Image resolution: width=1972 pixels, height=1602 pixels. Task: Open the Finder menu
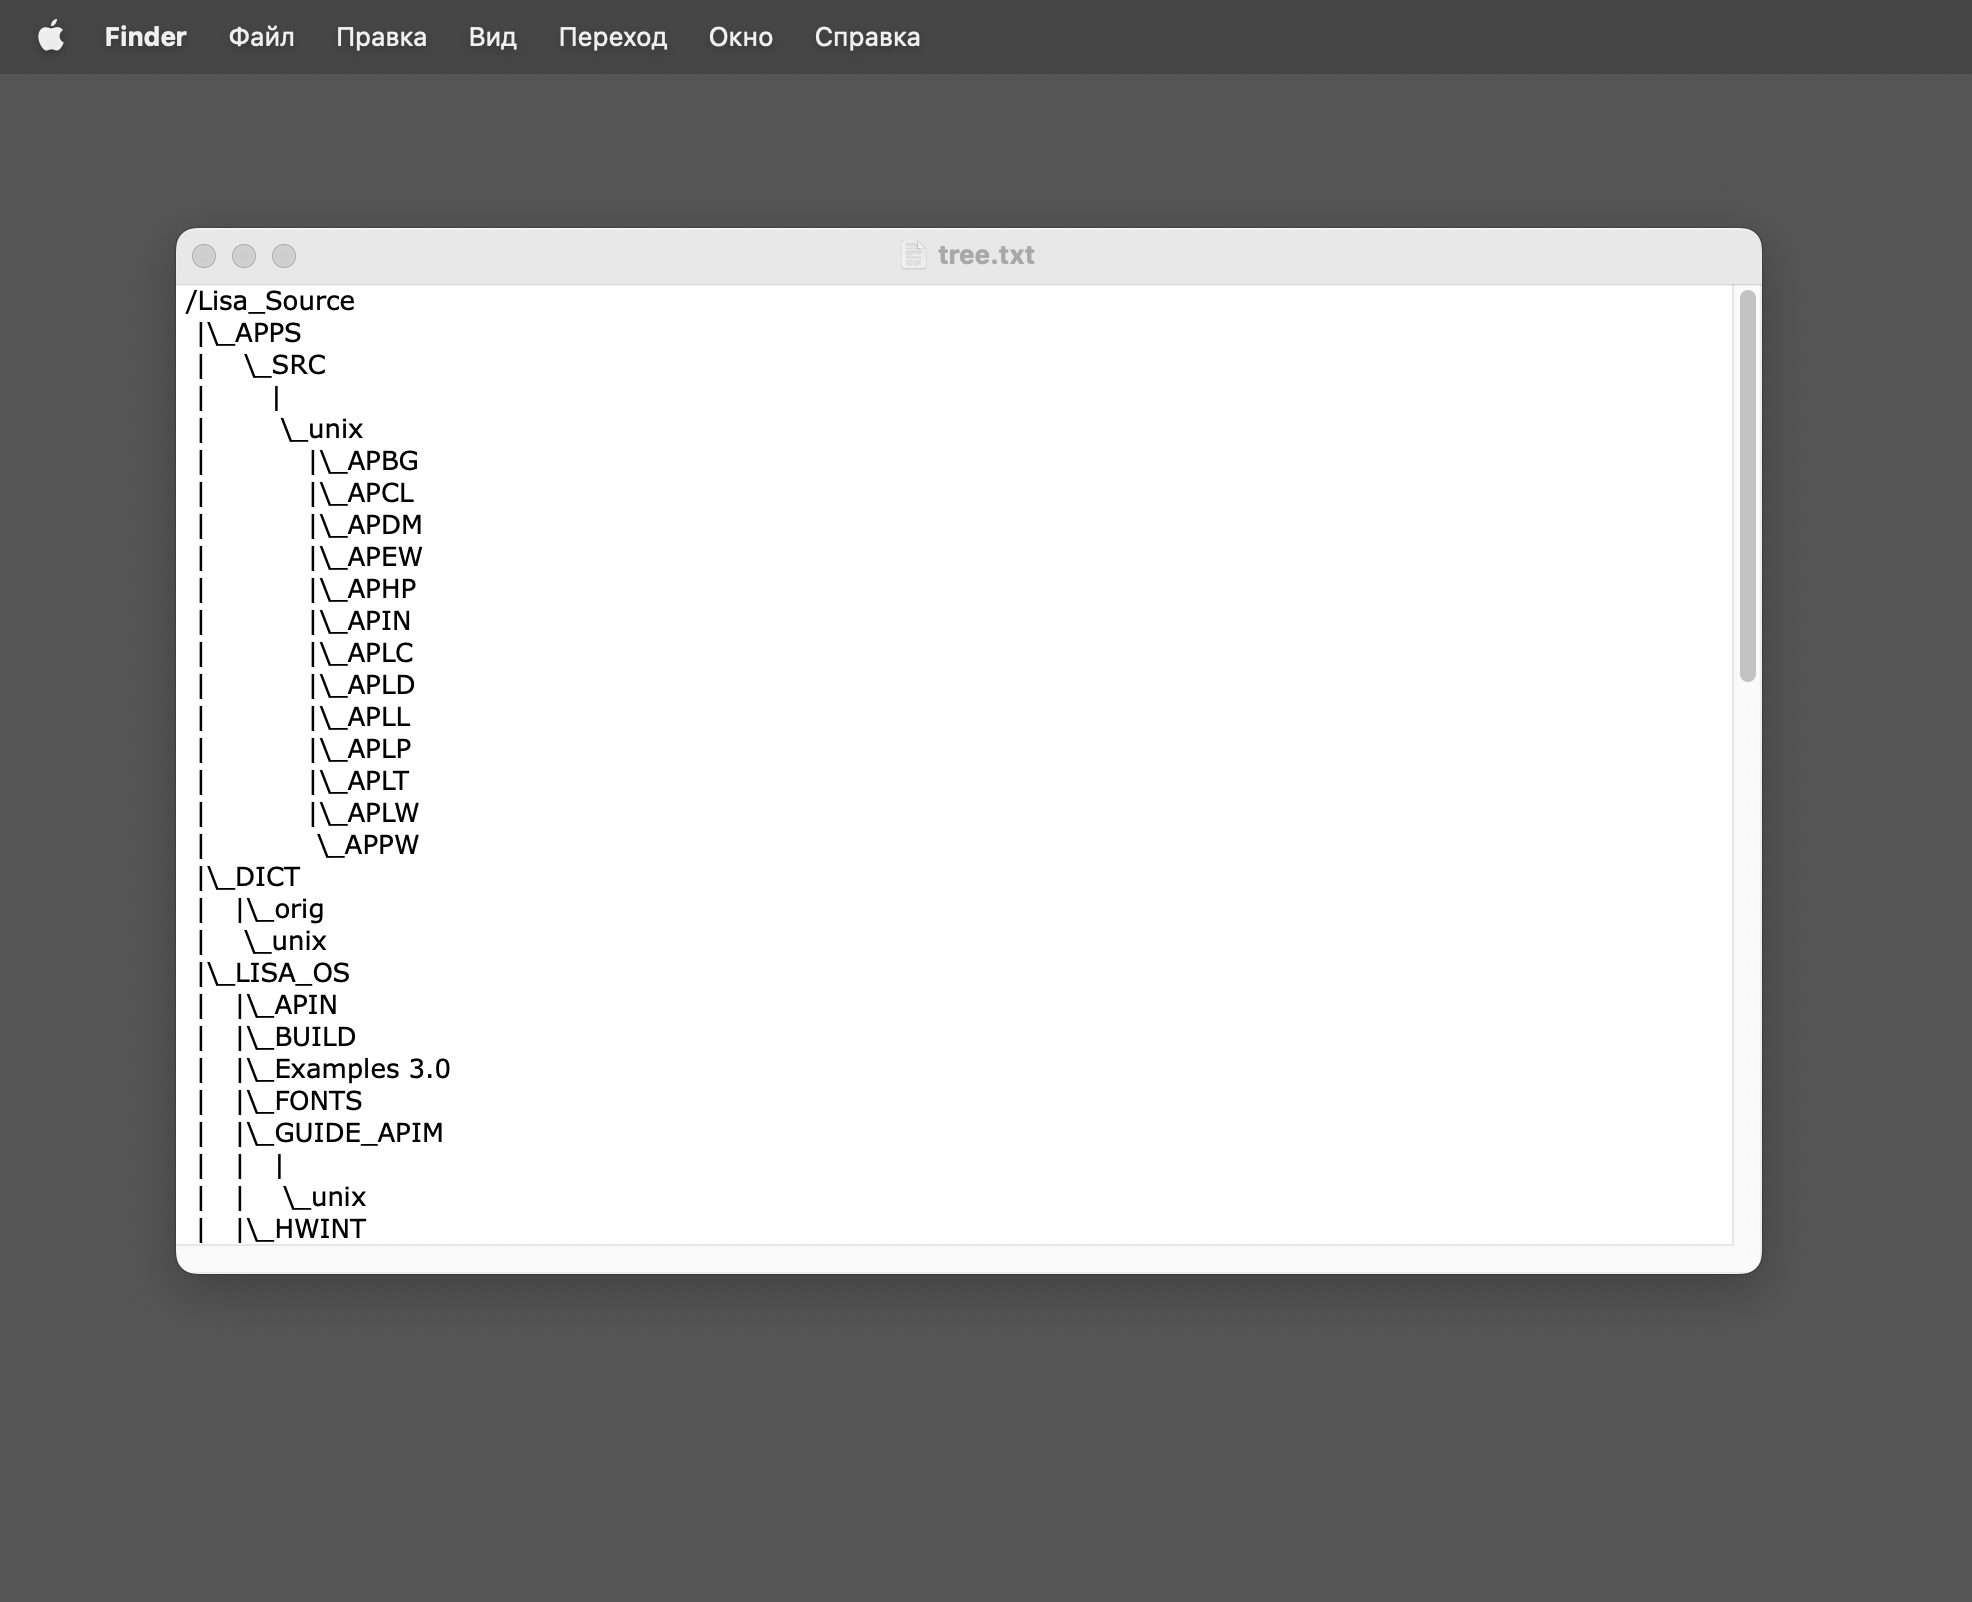click(x=145, y=37)
